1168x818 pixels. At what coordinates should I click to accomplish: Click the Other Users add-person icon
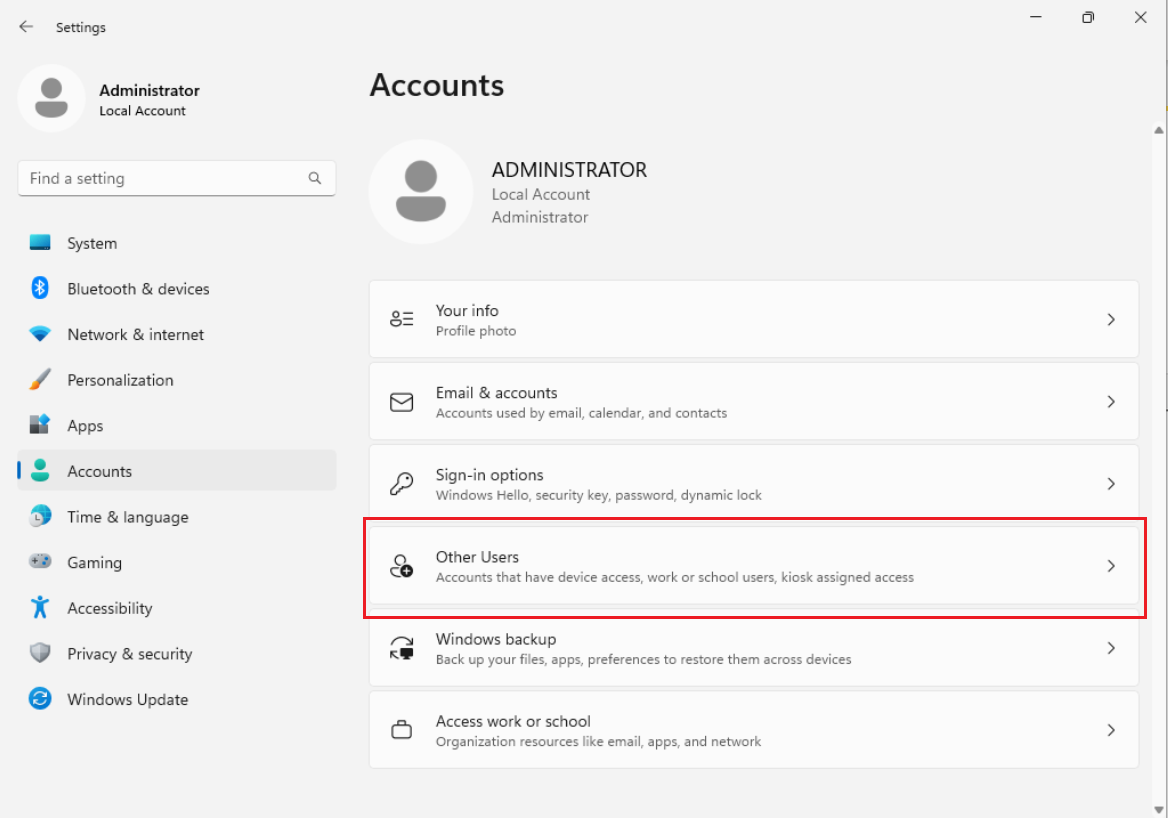[402, 566]
